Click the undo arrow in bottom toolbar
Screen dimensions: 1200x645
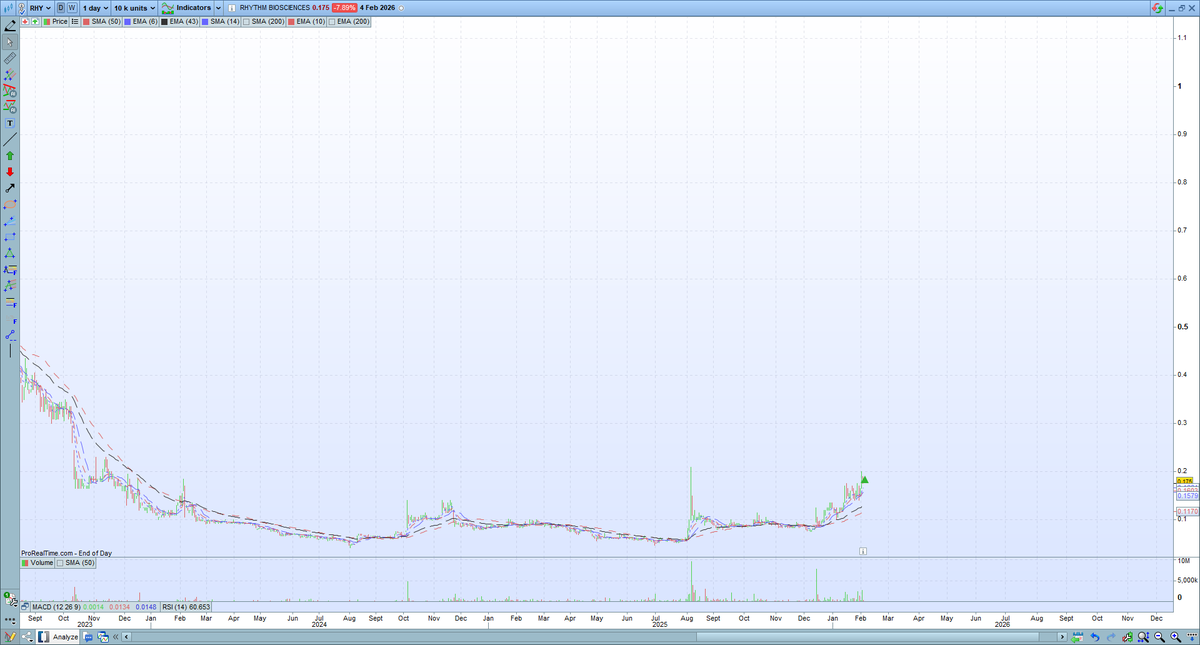(1095, 637)
